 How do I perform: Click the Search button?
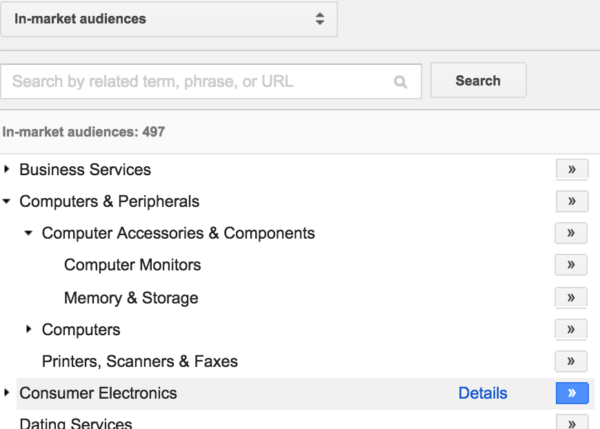coord(478,80)
